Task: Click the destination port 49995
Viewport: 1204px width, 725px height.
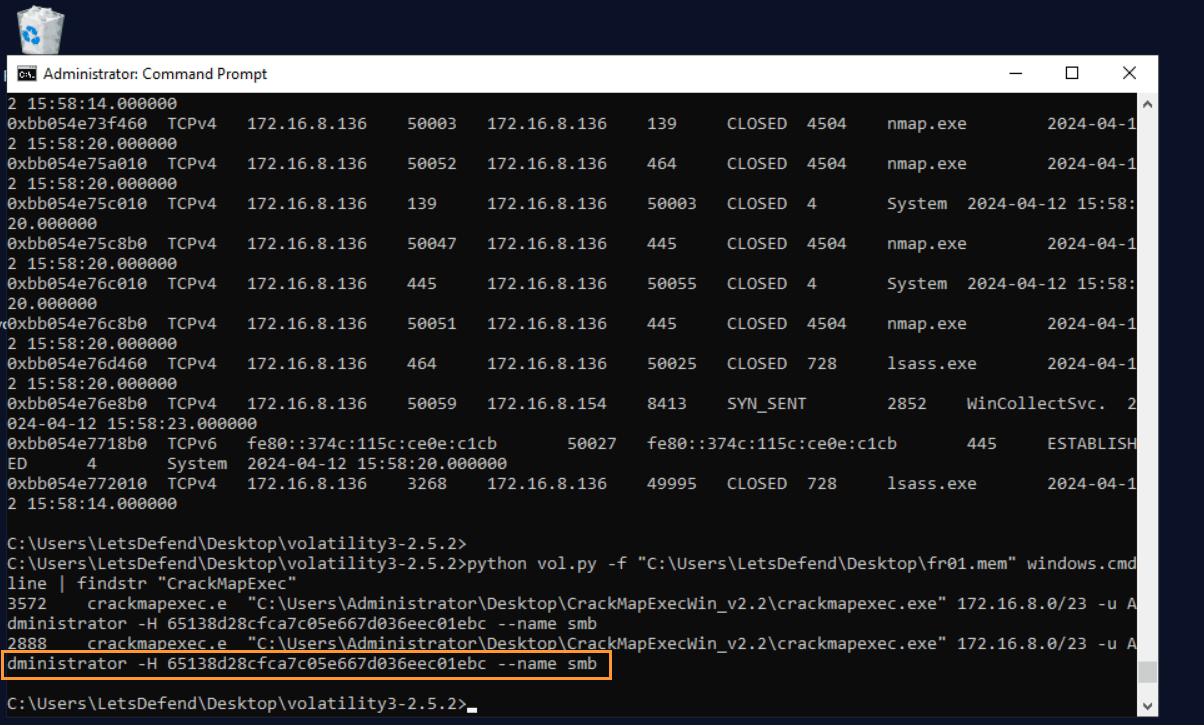Action: point(672,484)
